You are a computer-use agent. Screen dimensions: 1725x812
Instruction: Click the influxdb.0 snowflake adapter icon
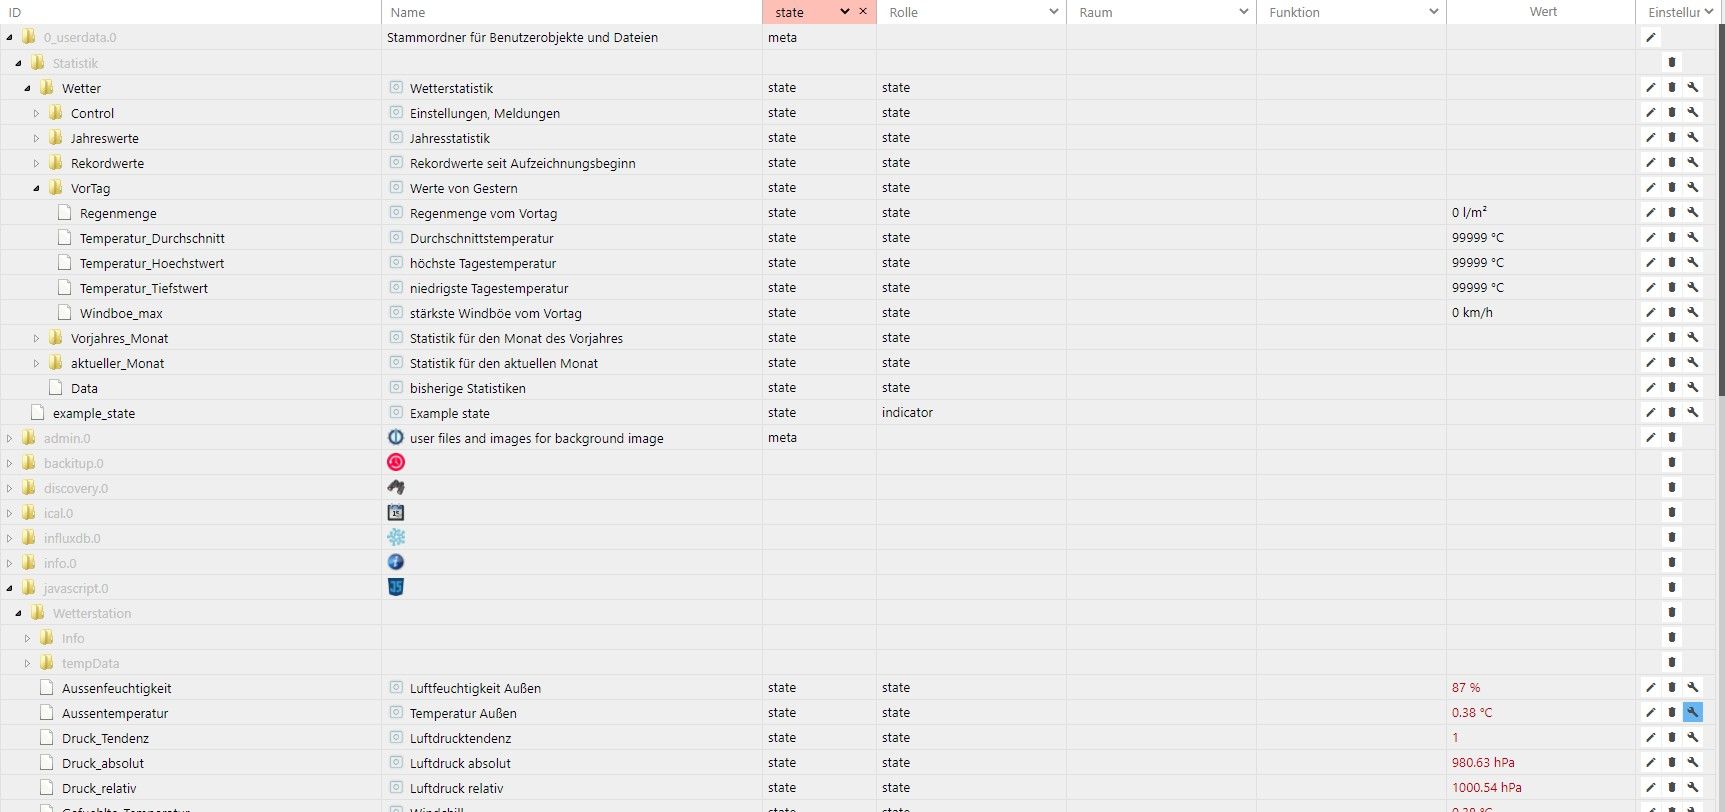click(x=396, y=537)
